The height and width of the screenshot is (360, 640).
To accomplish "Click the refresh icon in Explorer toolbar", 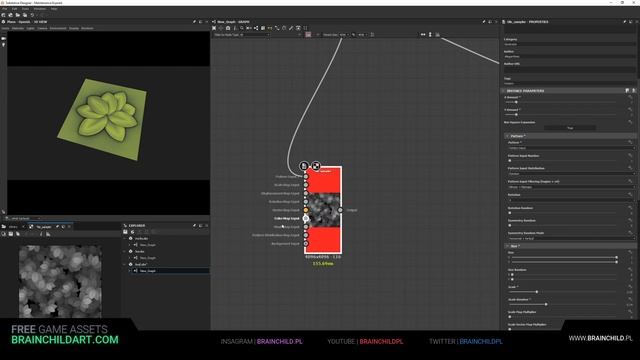I will (x=133, y=232).
